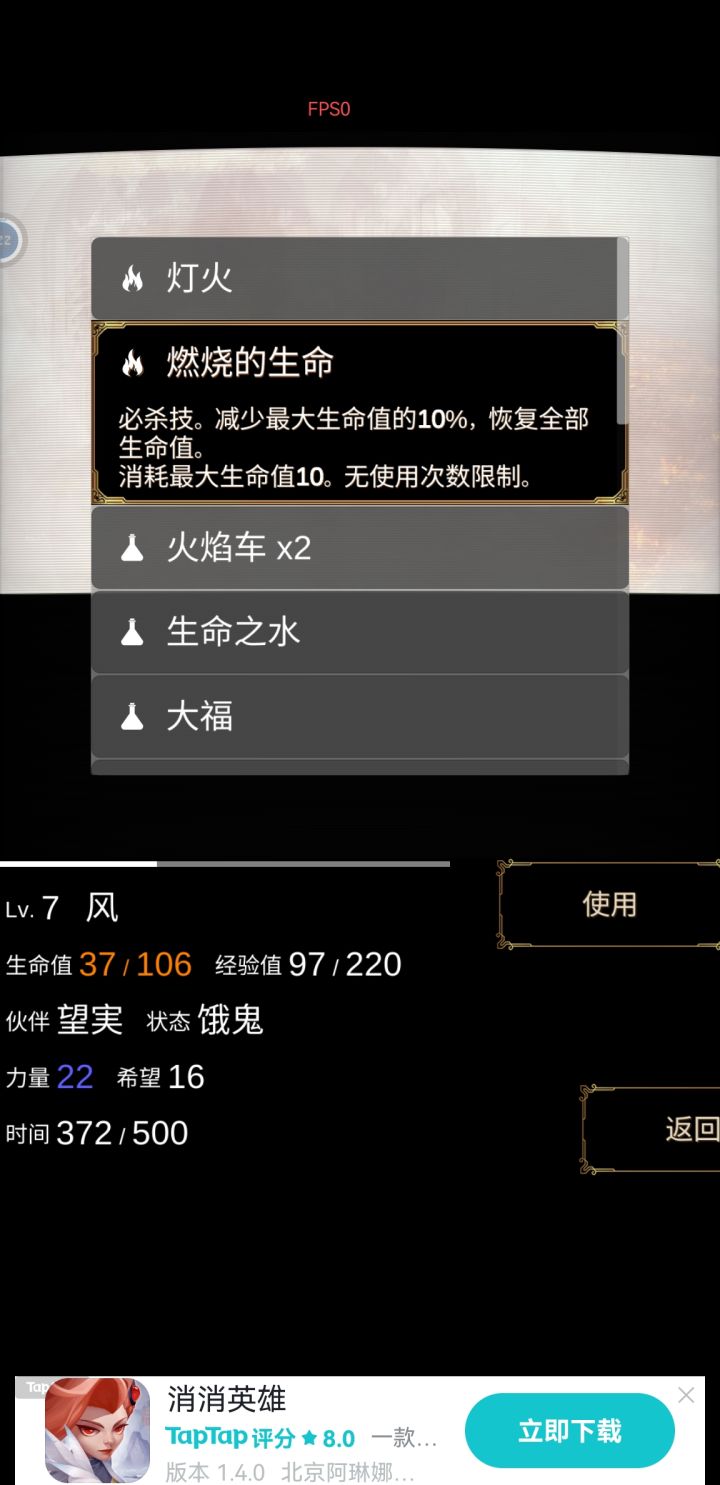Image resolution: width=720 pixels, height=1485 pixels.
Task: Pick the 大福 item in list
Action: 360,716
